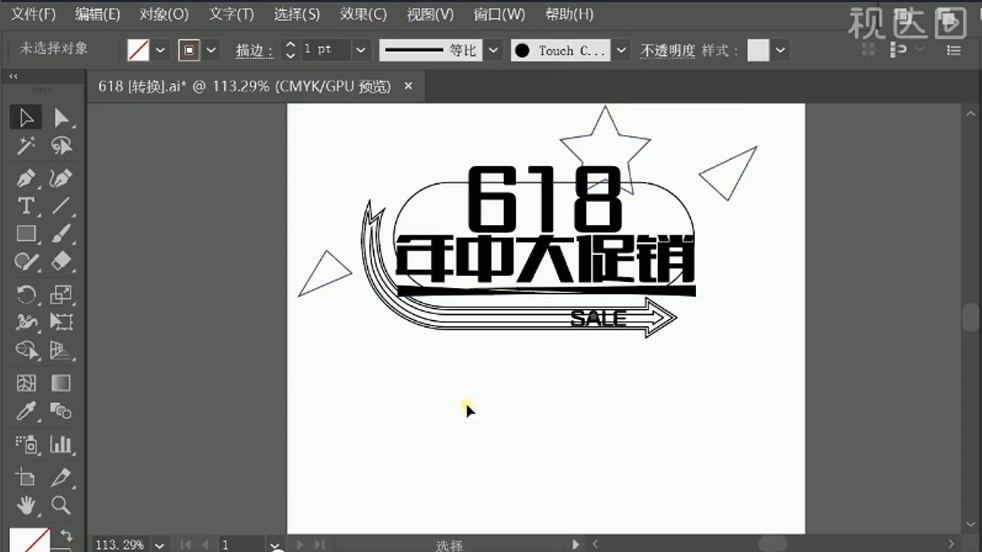Go to the next artboard
The height and width of the screenshot is (552, 982).
pyautogui.click(x=299, y=544)
